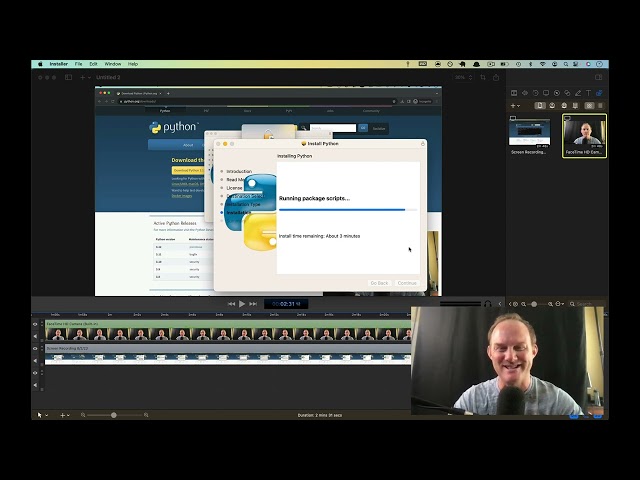Switch media library to grid view
This screenshot has width=640, height=480.
pos(589,106)
